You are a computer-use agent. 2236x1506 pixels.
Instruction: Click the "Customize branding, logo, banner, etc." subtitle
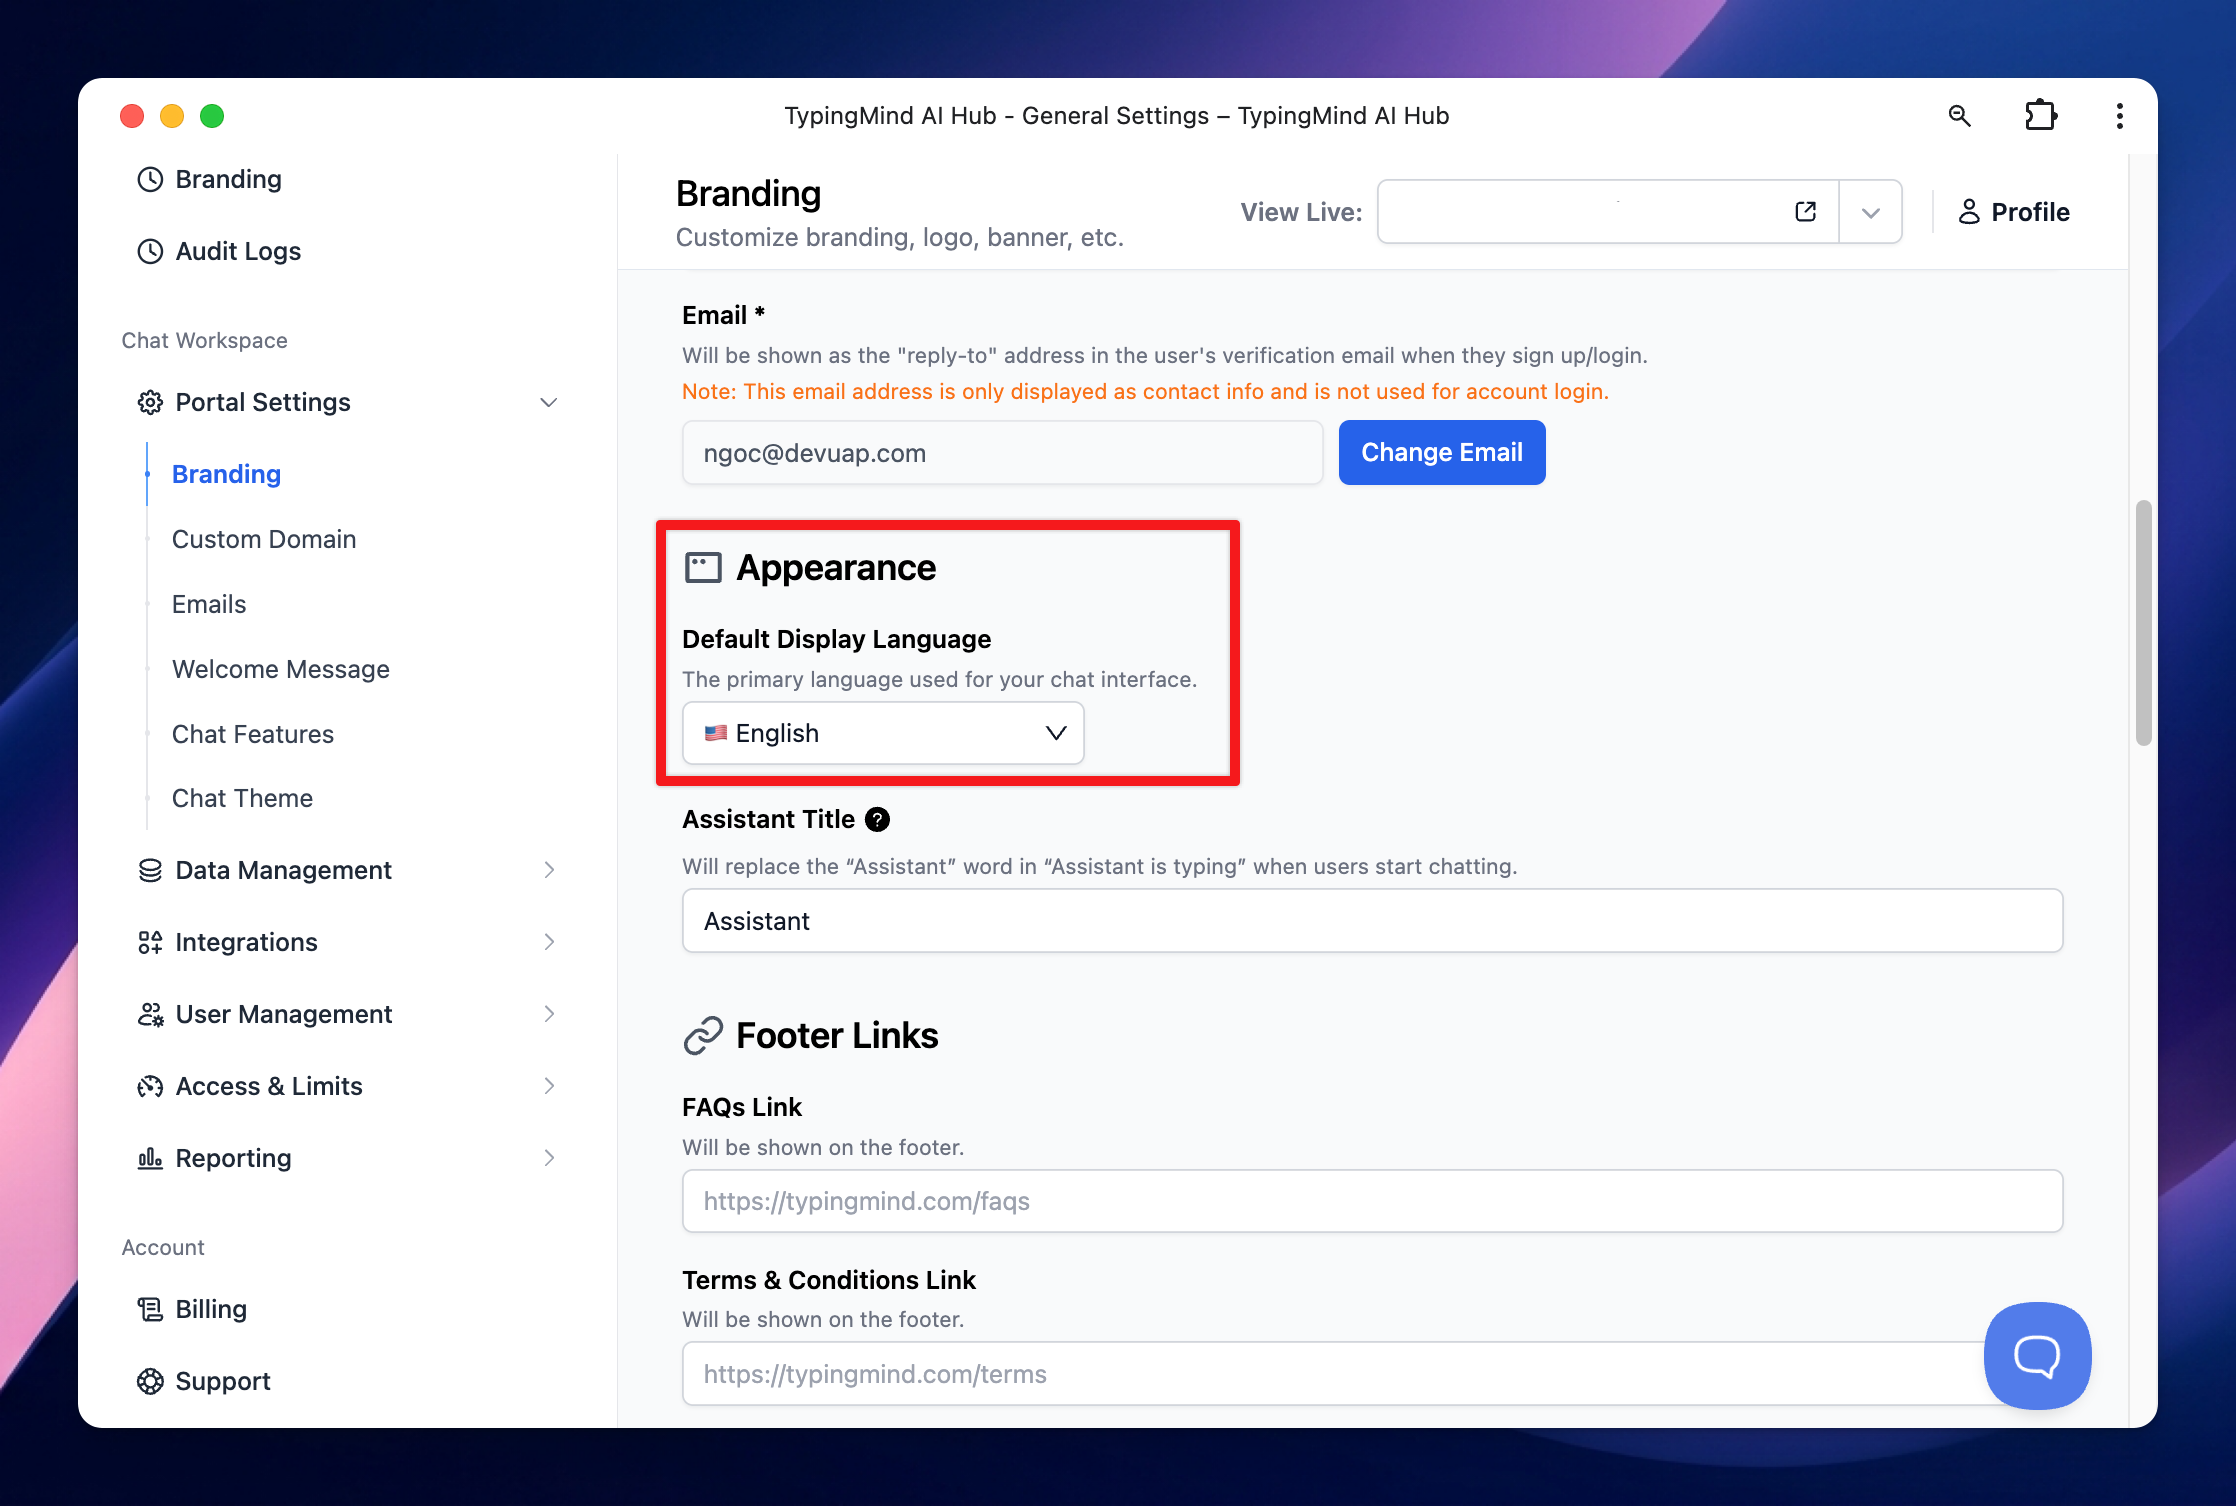[899, 237]
